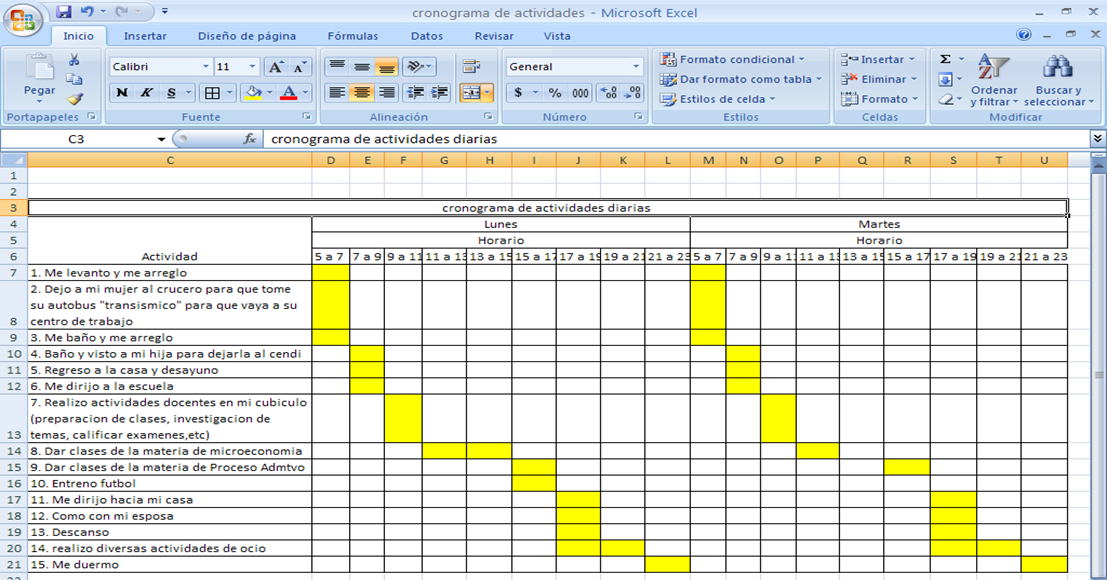
Task: Cut selection with the scissors icon
Action: [x=74, y=60]
